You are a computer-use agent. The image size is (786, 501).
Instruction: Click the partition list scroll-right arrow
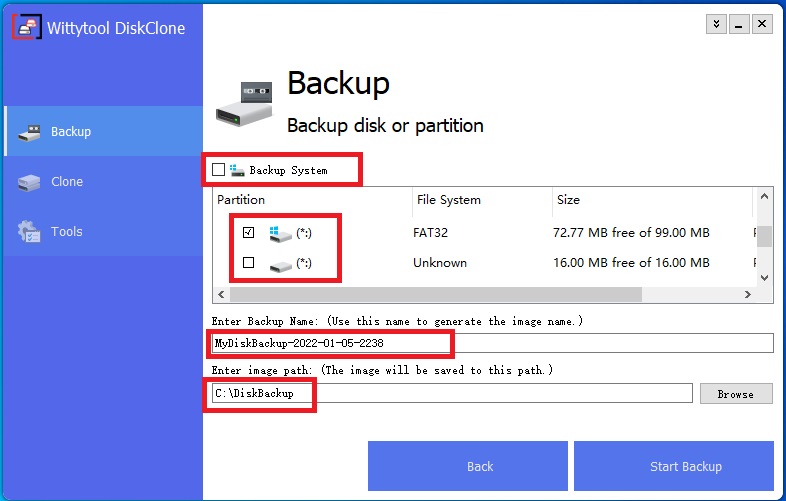[x=747, y=294]
